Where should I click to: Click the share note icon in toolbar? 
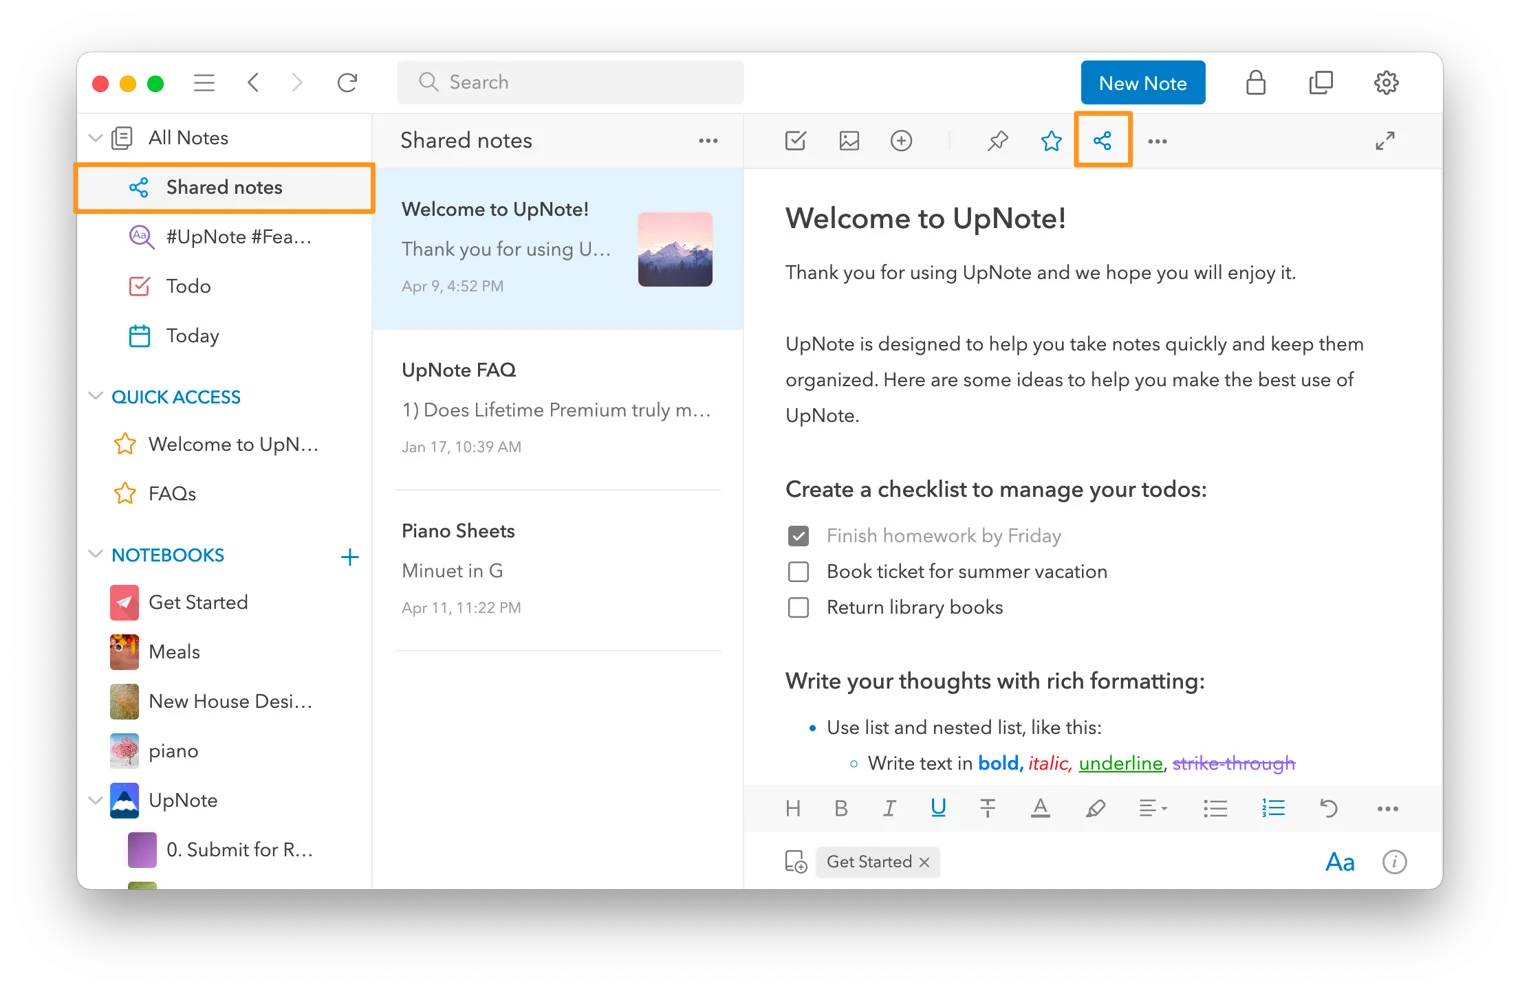tap(1102, 141)
